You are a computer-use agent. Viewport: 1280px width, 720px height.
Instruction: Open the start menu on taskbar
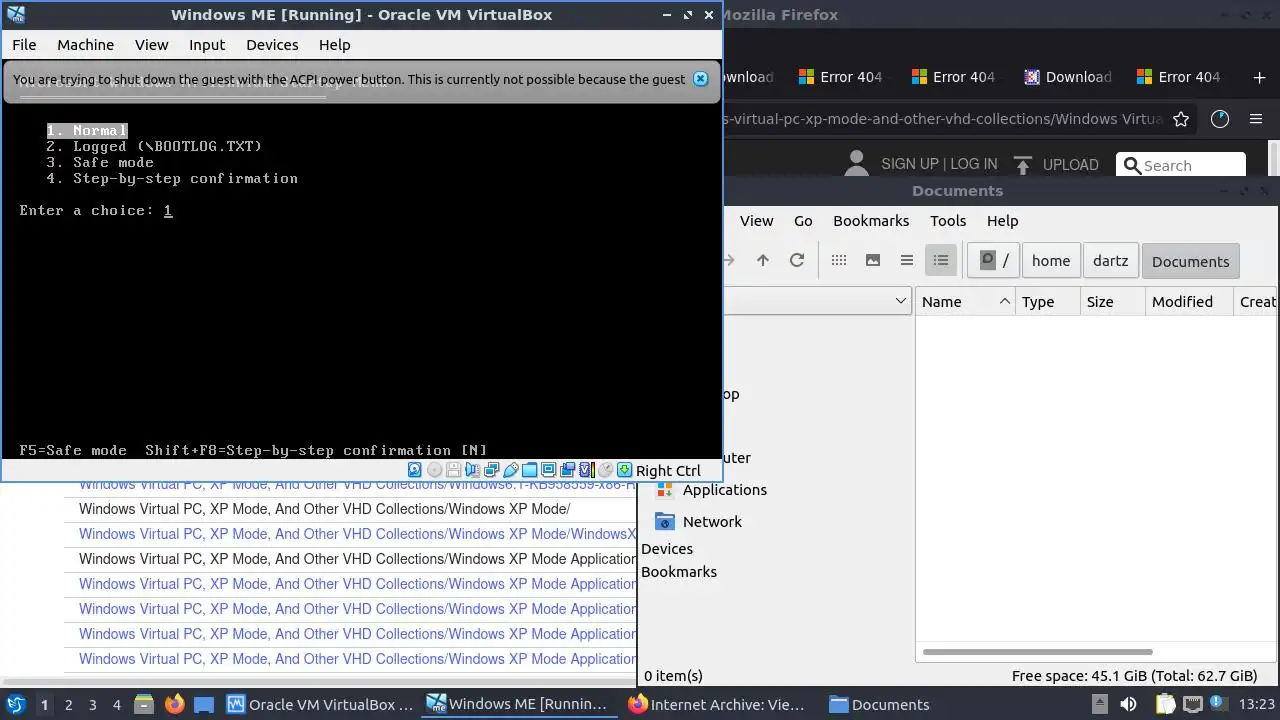click(15, 704)
